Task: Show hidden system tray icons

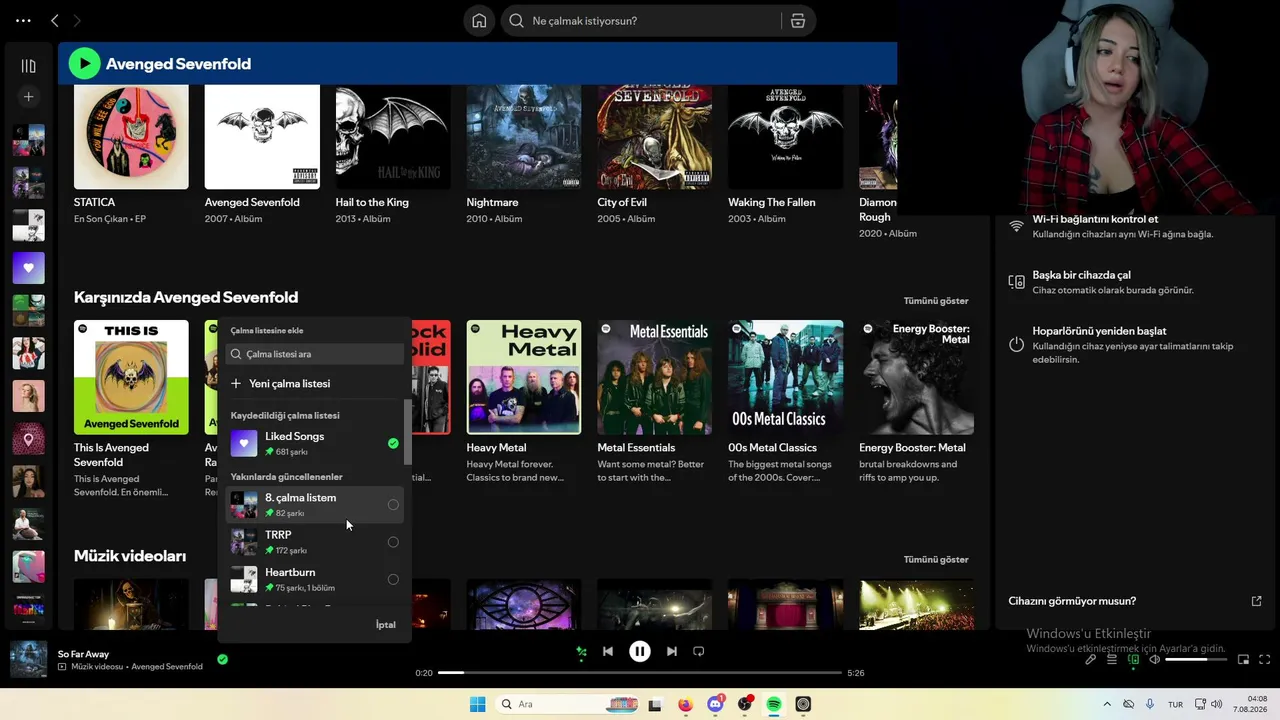Action: click(1107, 705)
